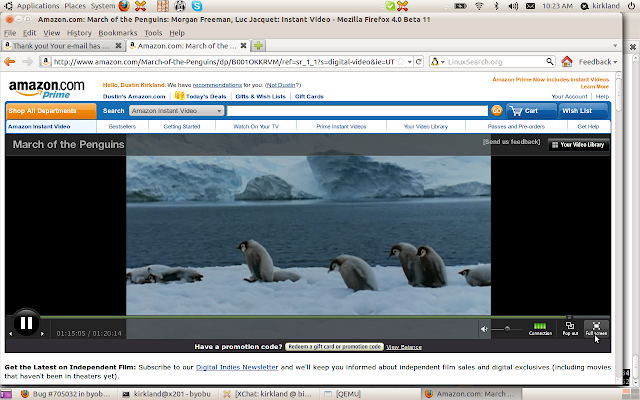This screenshot has height=400, width=640.
Task: Switch to XChat window in taskbar
Action: click(268, 394)
